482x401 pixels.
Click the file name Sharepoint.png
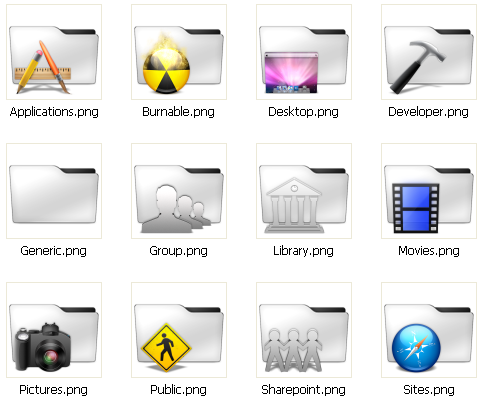[303, 390]
